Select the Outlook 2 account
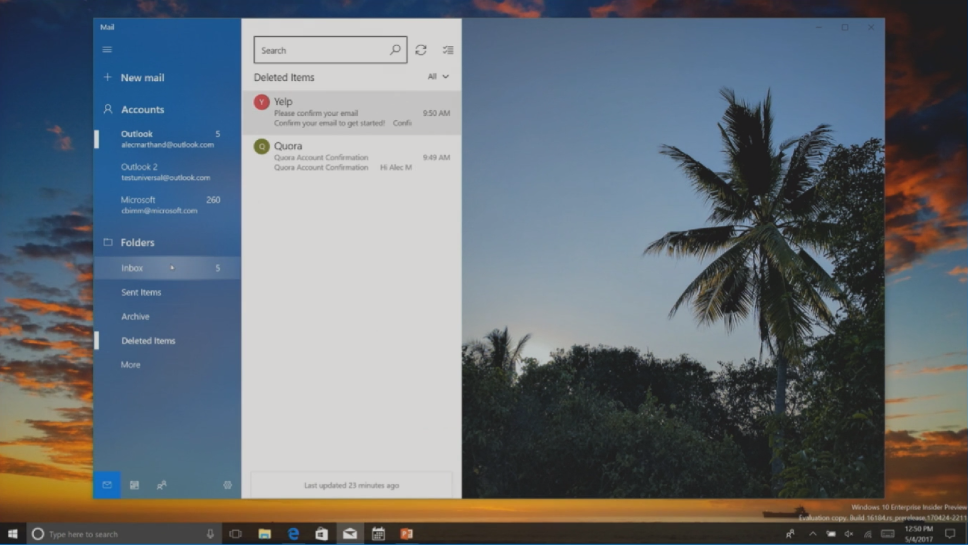 pos(167,172)
